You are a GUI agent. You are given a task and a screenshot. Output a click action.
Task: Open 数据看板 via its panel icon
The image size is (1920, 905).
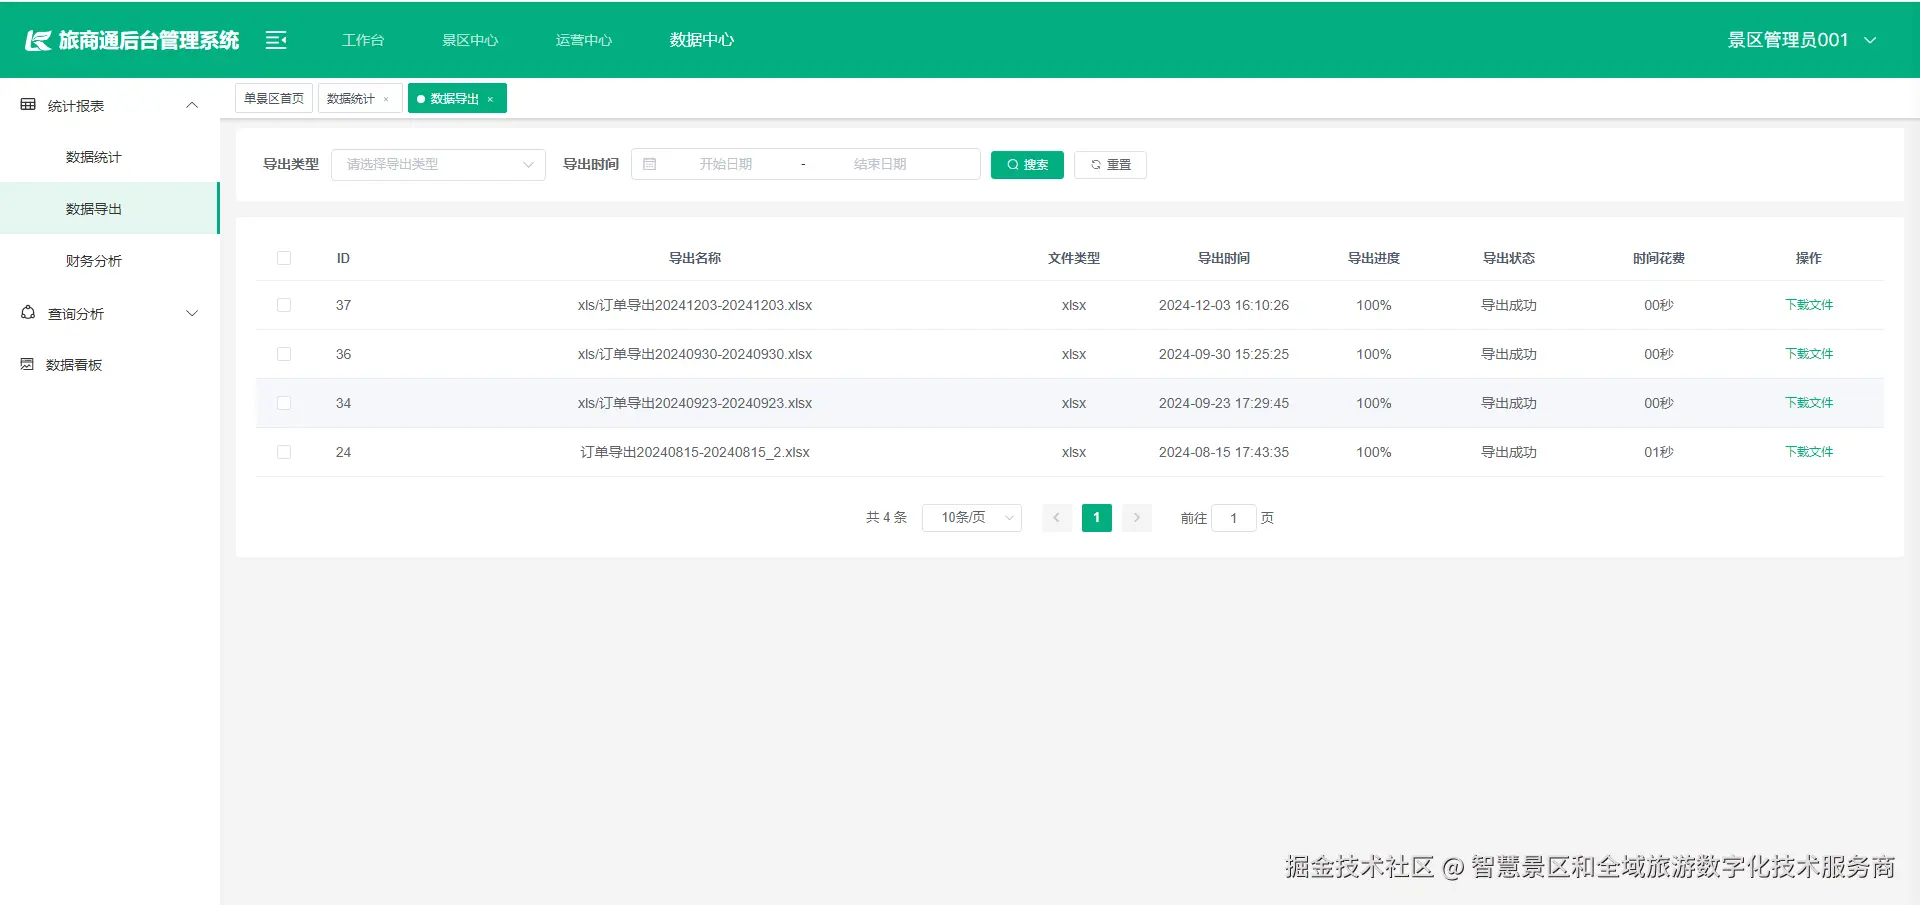pos(27,364)
